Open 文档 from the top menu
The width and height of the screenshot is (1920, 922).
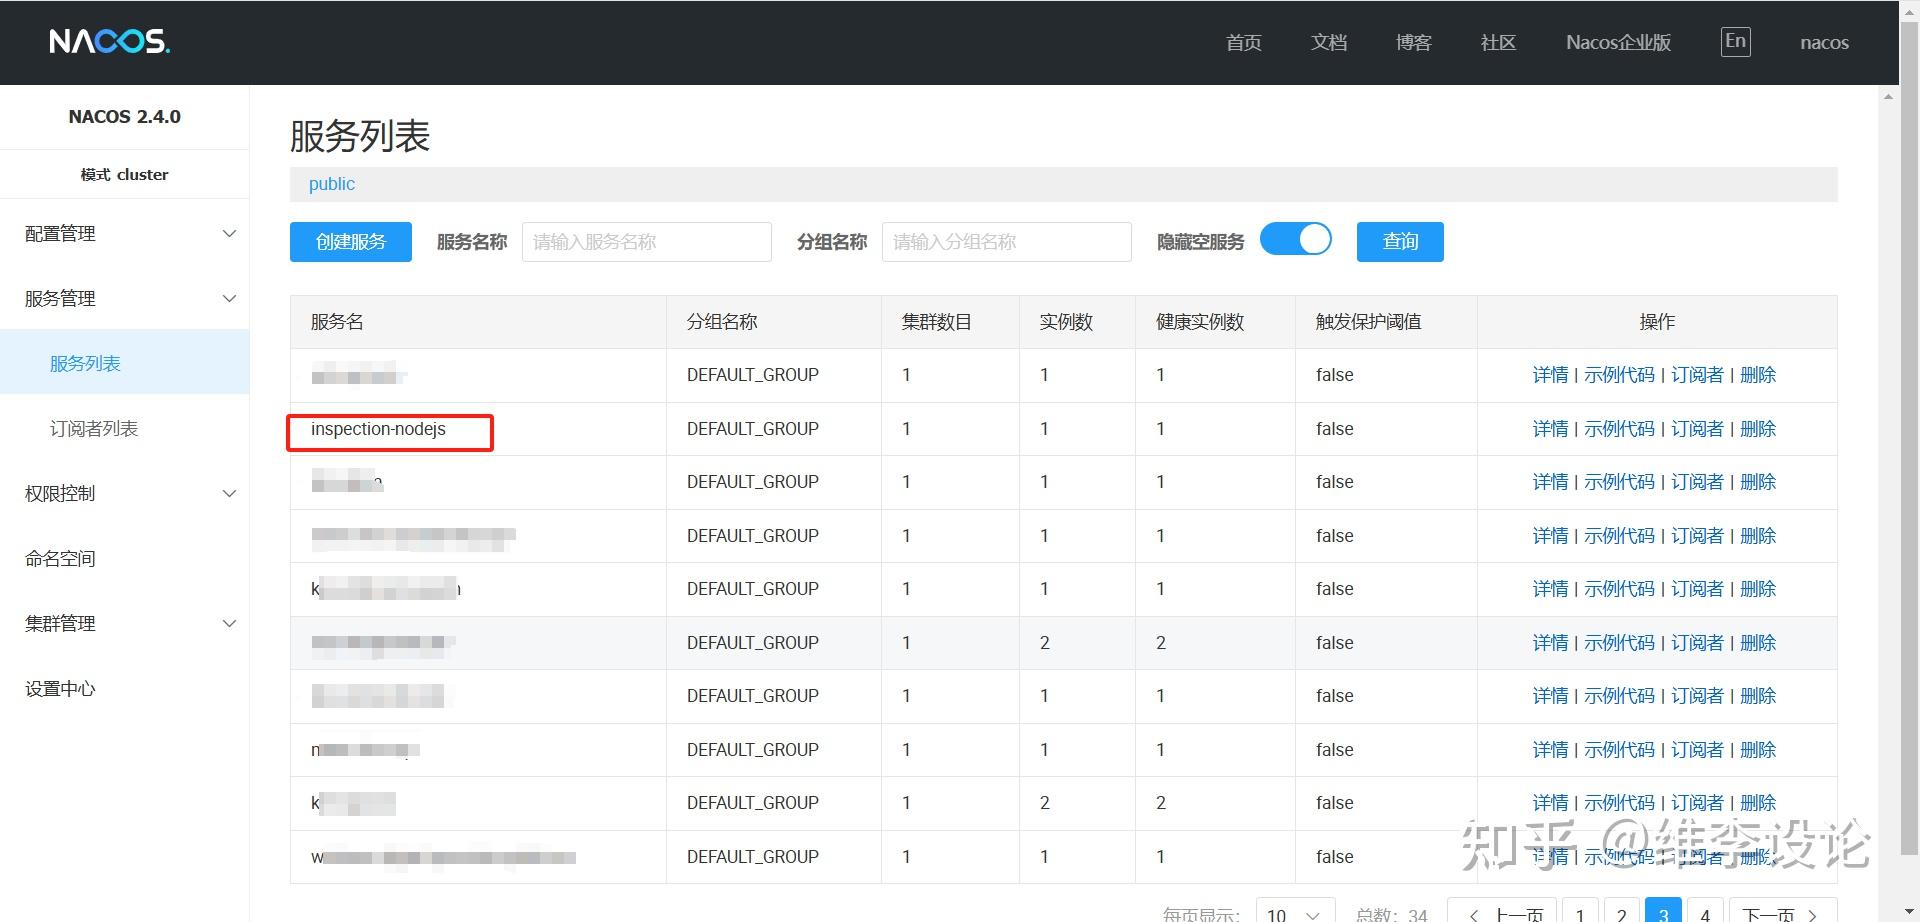pyautogui.click(x=1328, y=42)
